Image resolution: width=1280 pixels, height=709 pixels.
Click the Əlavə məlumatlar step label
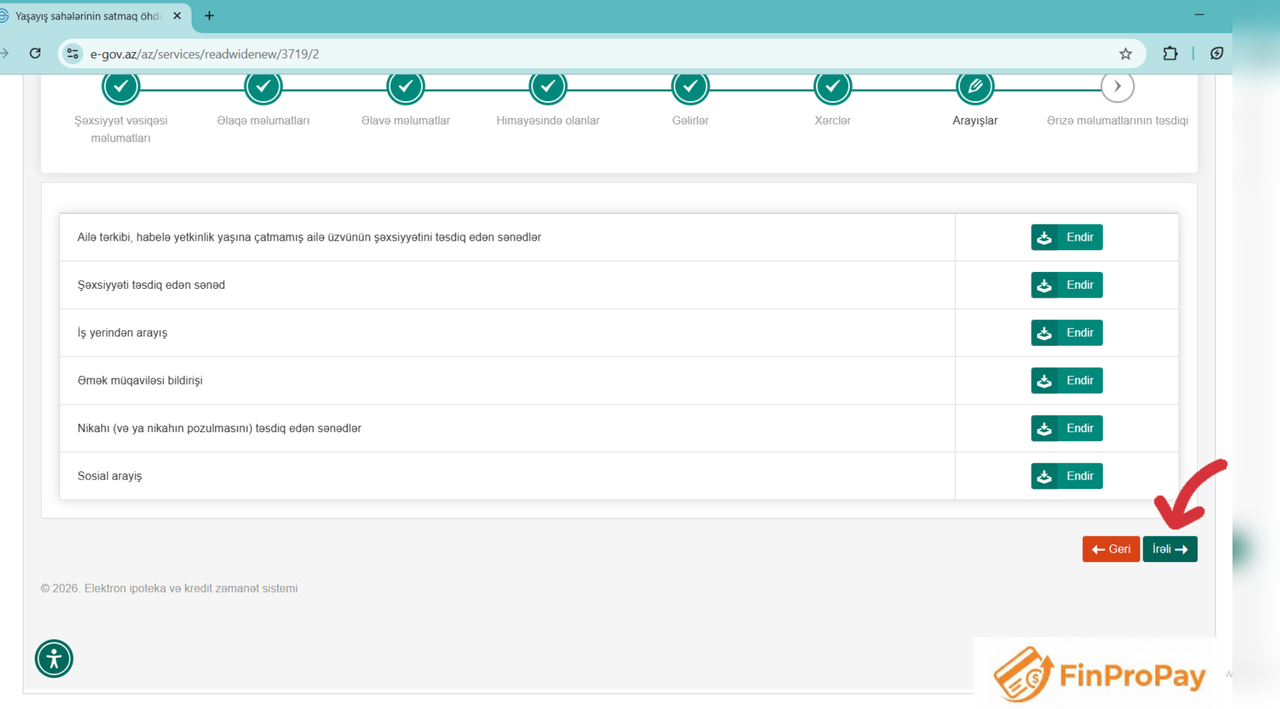click(406, 121)
